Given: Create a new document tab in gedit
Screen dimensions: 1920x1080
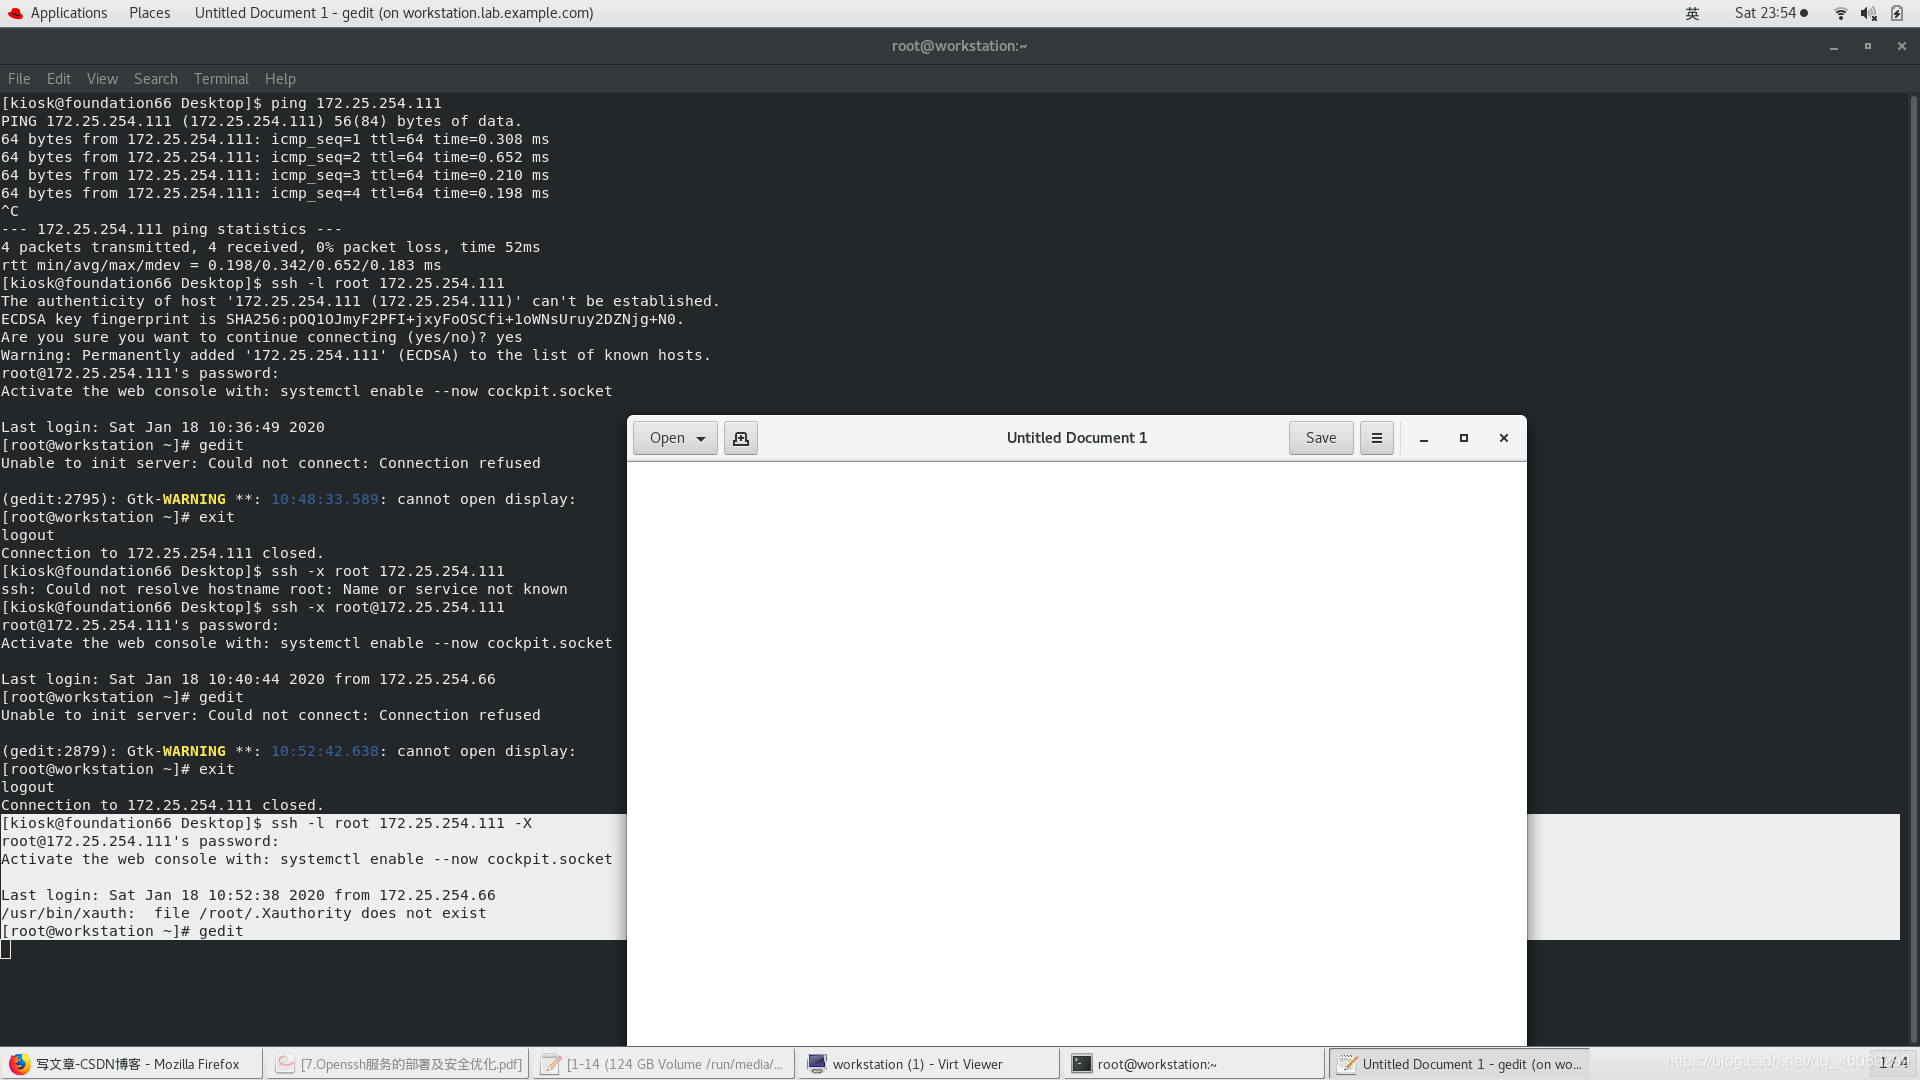Looking at the screenshot, I should pyautogui.click(x=741, y=438).
